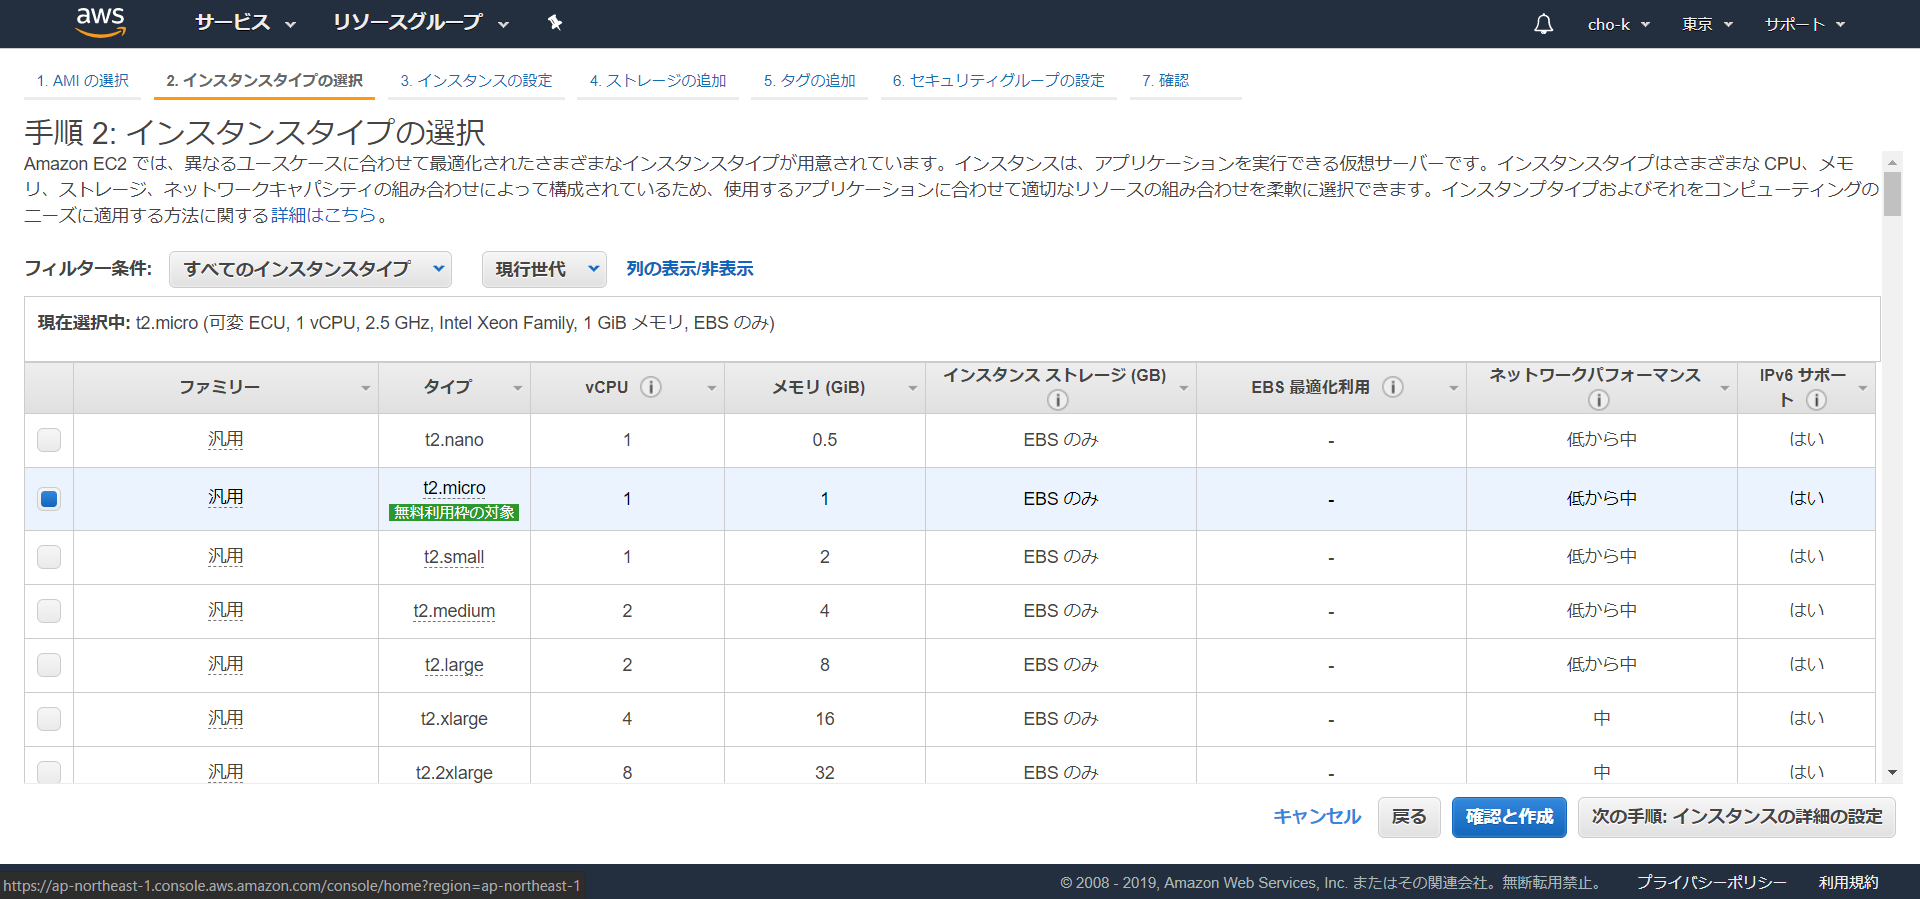The image size is (1920, 899).
Task: Select the t2.2xlarge row checkbox
Action: (49, 772)
